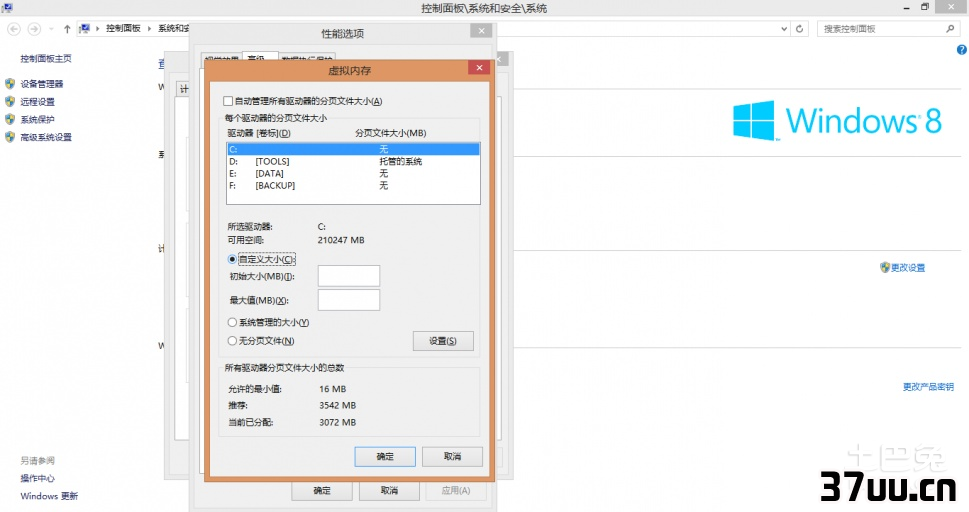Open recent locations dropdown arrow near navigation
969x512 pixels.
pyautogui.click(x=51, y=28)
